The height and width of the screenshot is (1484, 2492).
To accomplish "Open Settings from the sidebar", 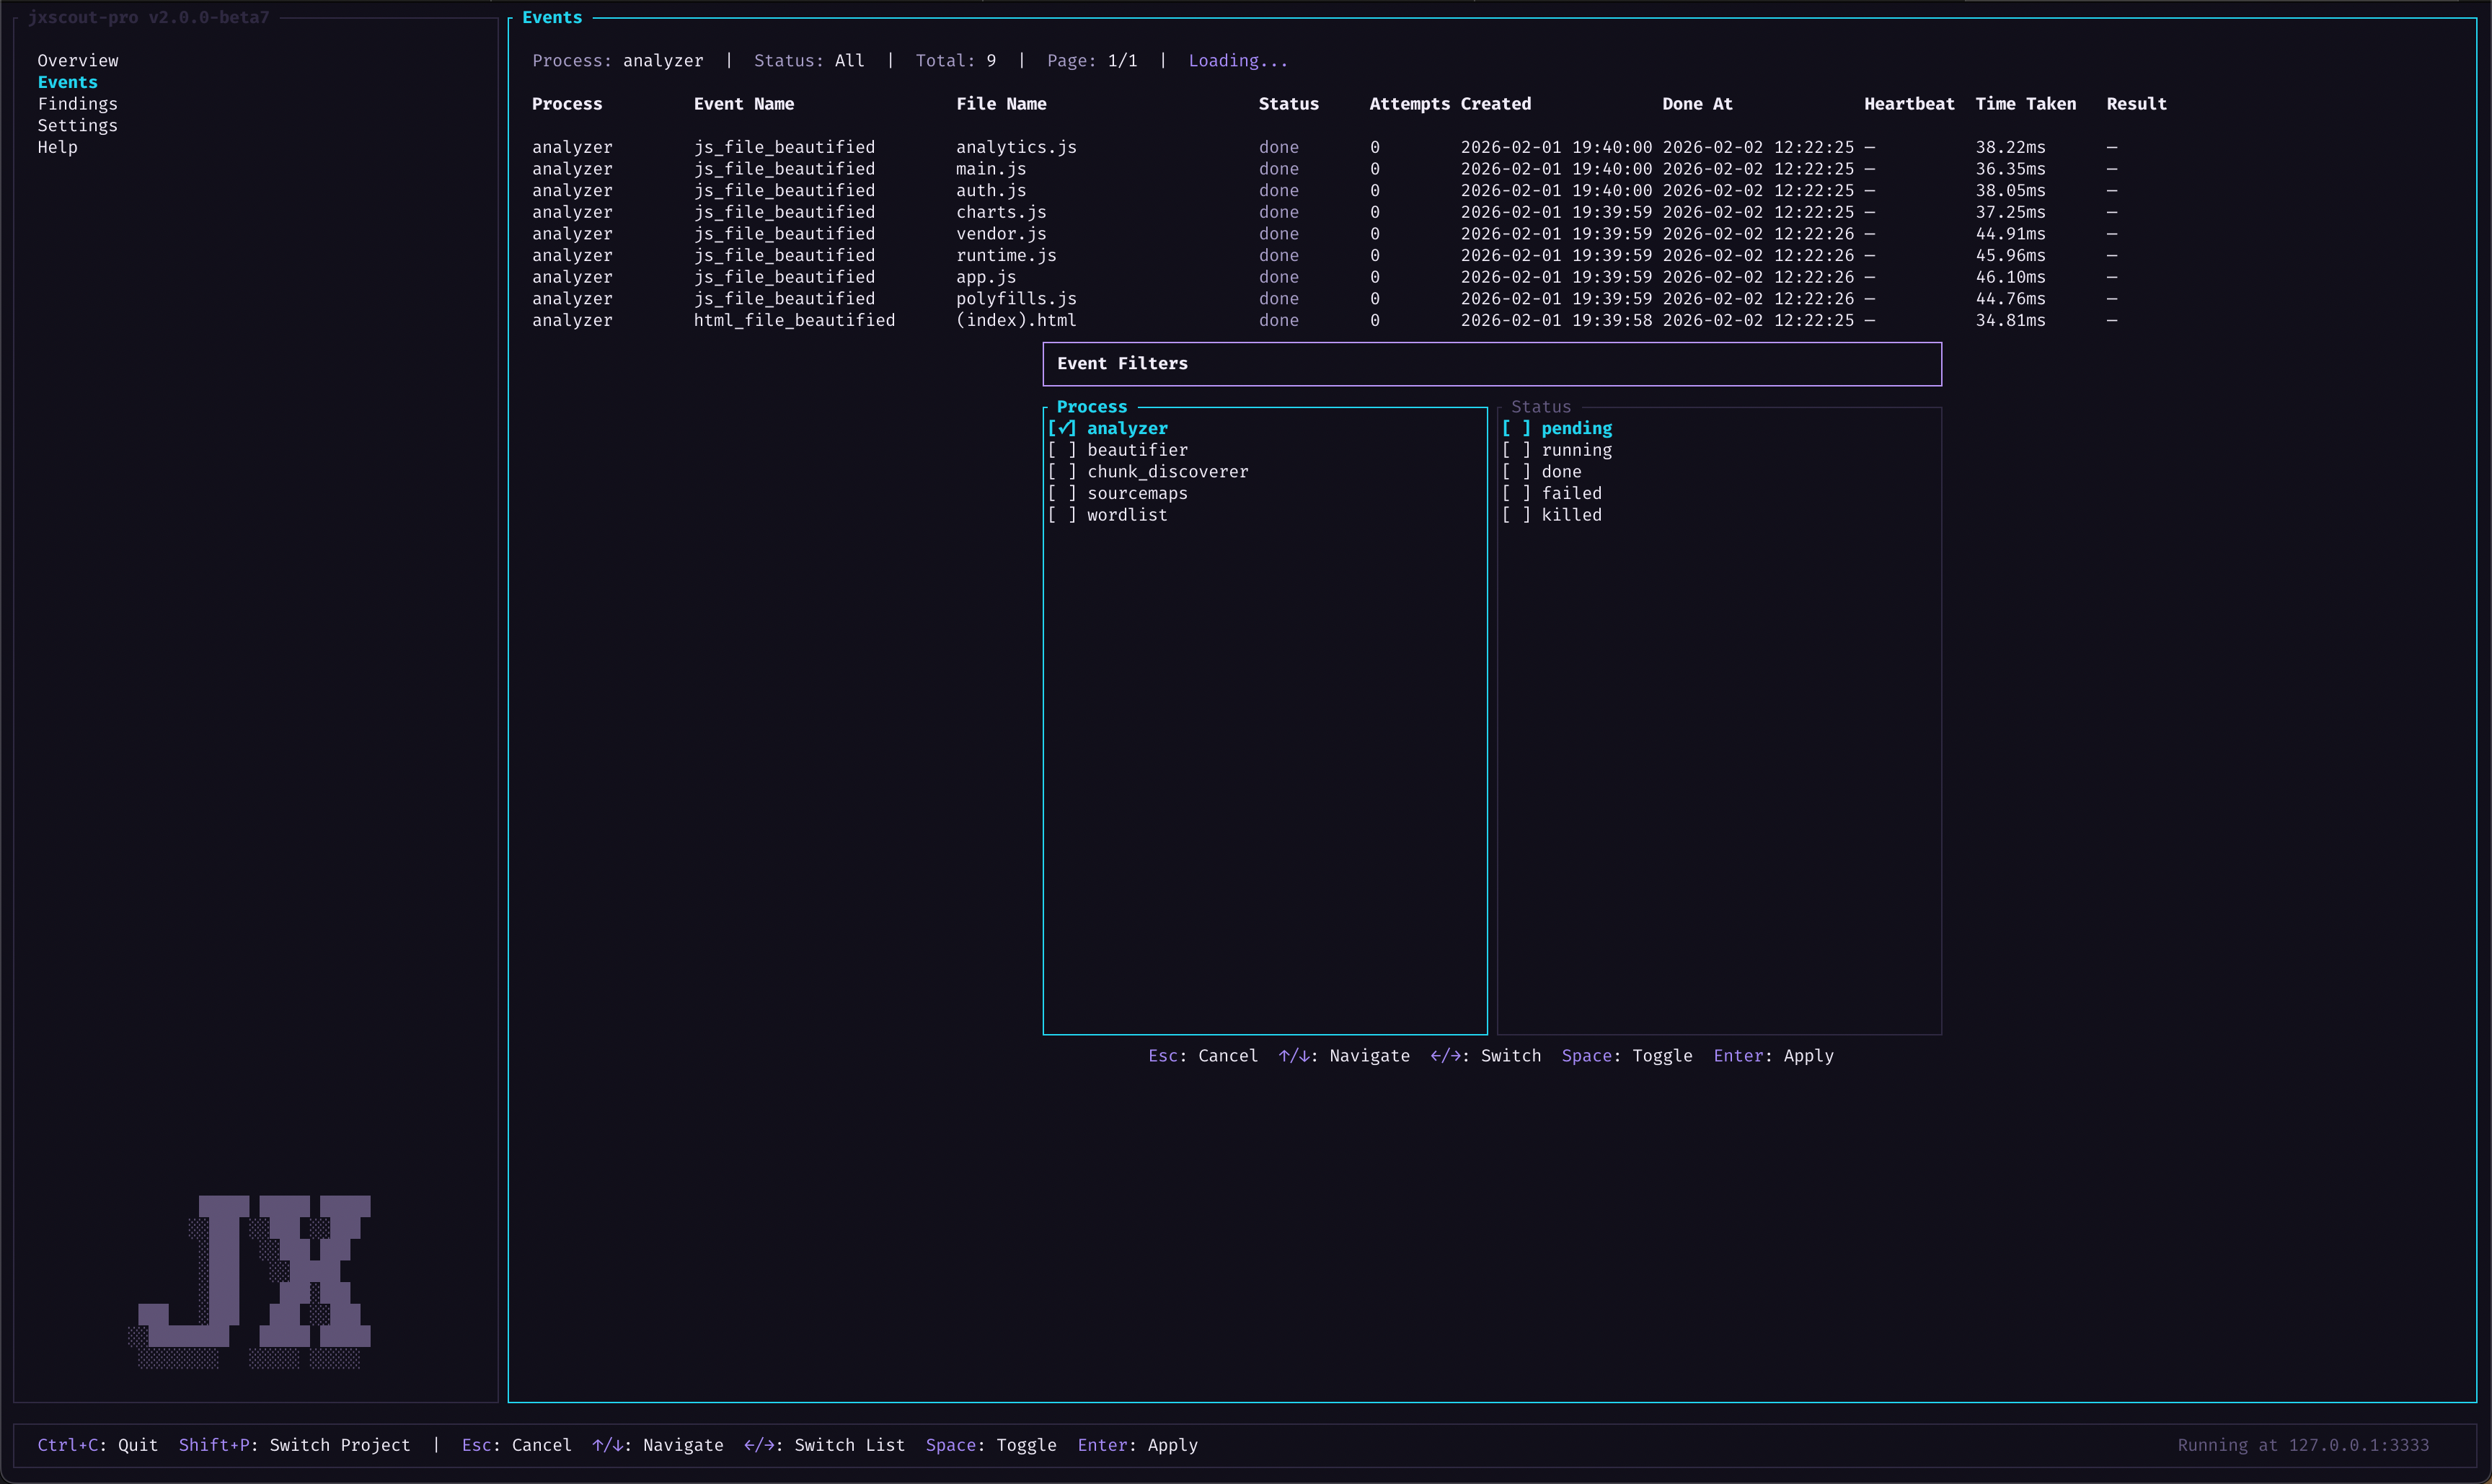I will 78,126.
